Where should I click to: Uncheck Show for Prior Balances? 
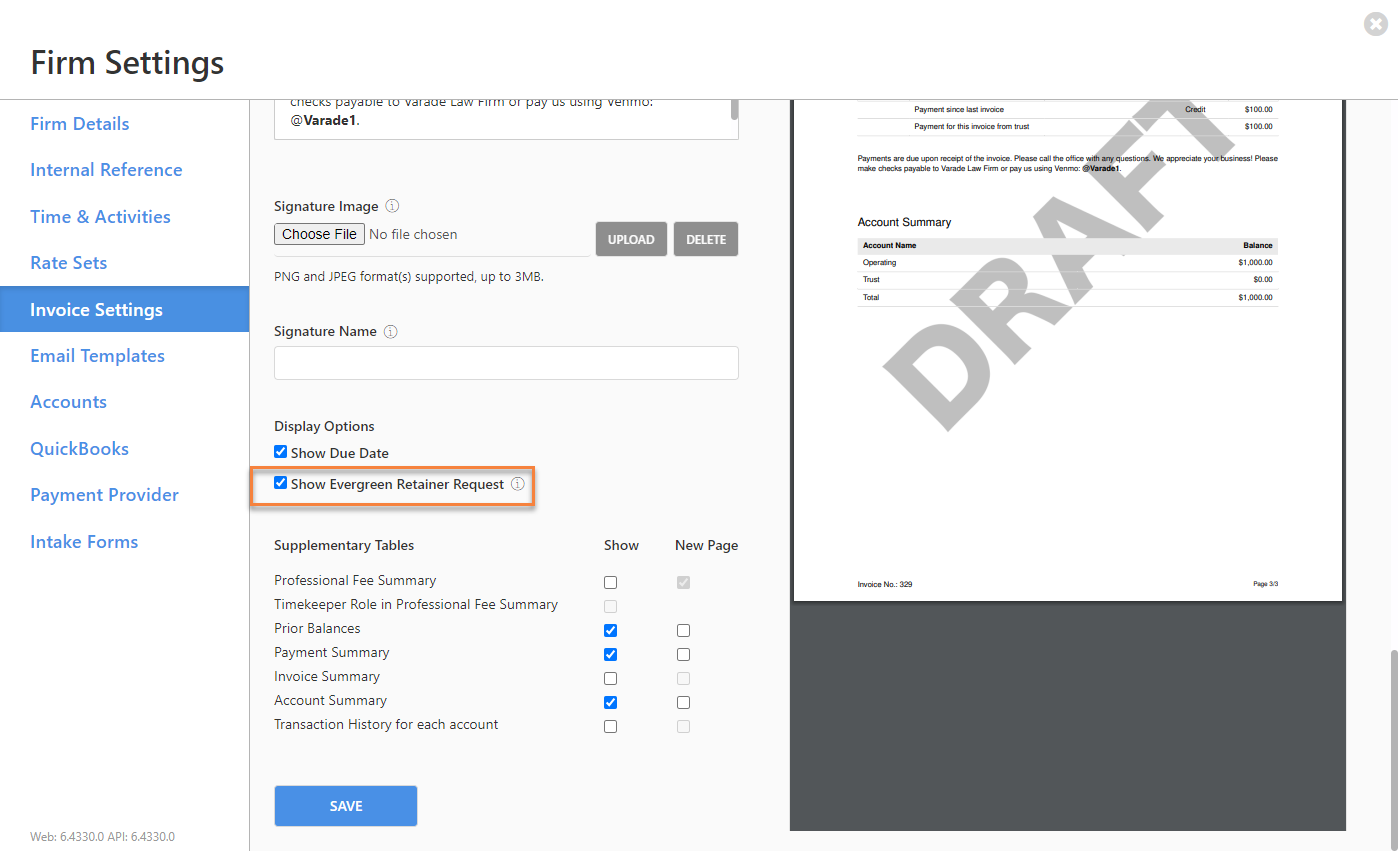(x=610, y=630)
